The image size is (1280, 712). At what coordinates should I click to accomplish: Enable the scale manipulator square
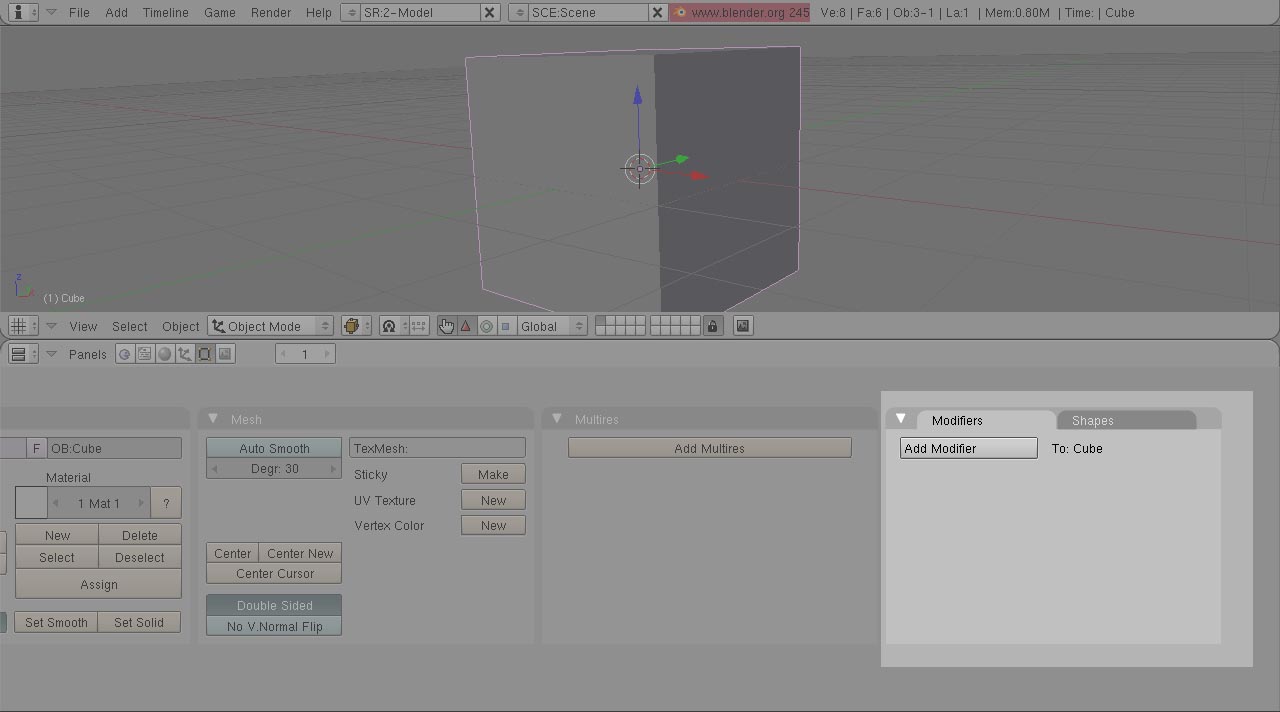pyautogui.click(x=505, y=326)
